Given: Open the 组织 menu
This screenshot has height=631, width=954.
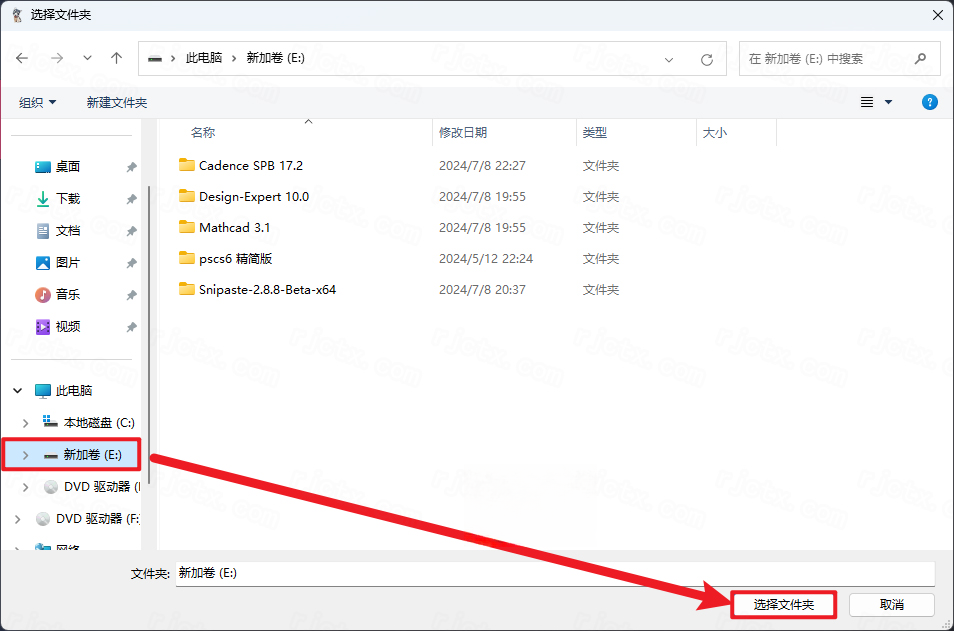Looking at the screenshot, I should click(x=38, y=102).
